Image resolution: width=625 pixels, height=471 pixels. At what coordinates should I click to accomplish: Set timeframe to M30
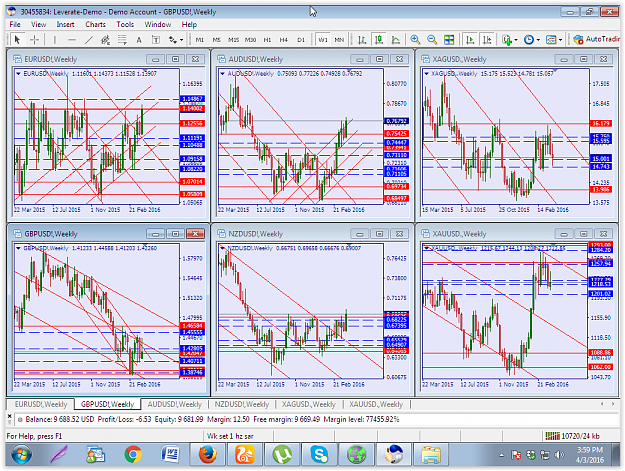point(250,39)
